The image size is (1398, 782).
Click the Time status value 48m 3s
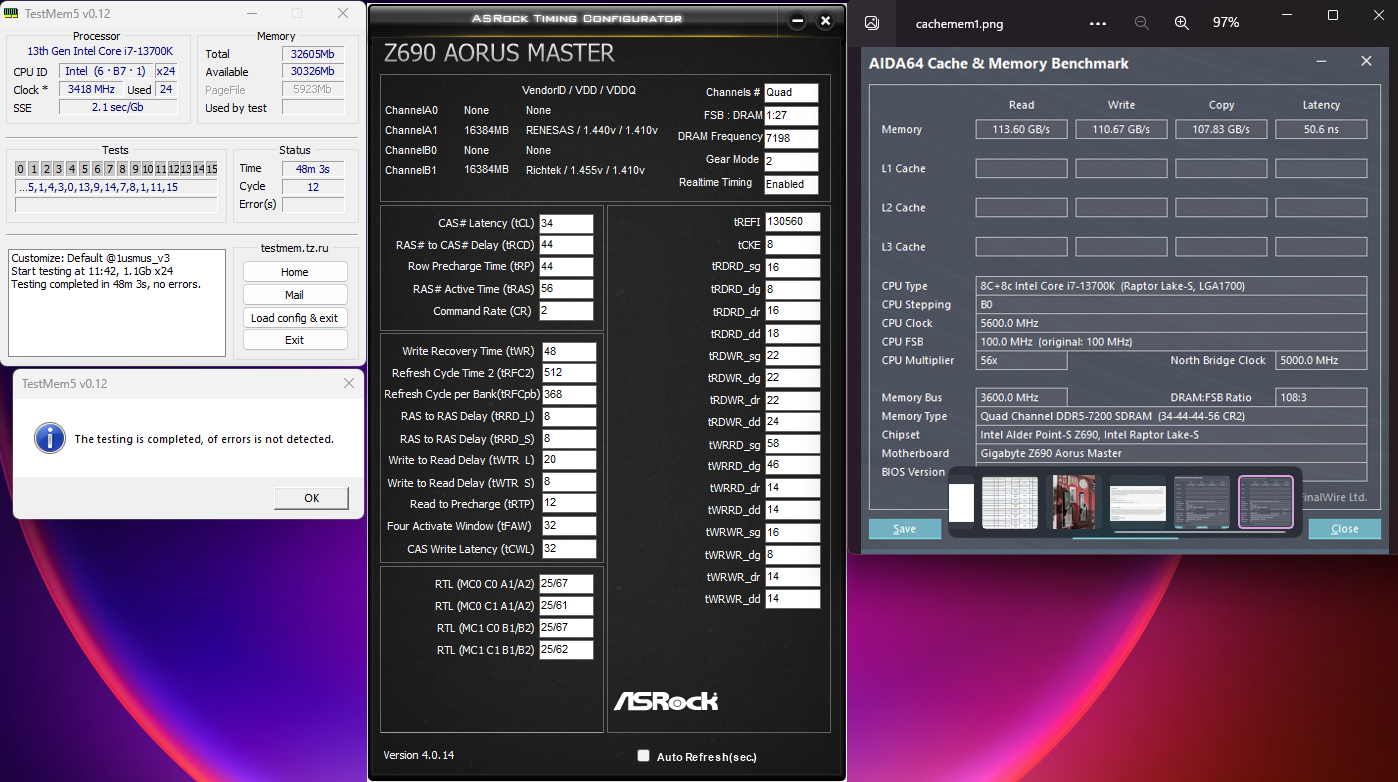coord(313,169)
